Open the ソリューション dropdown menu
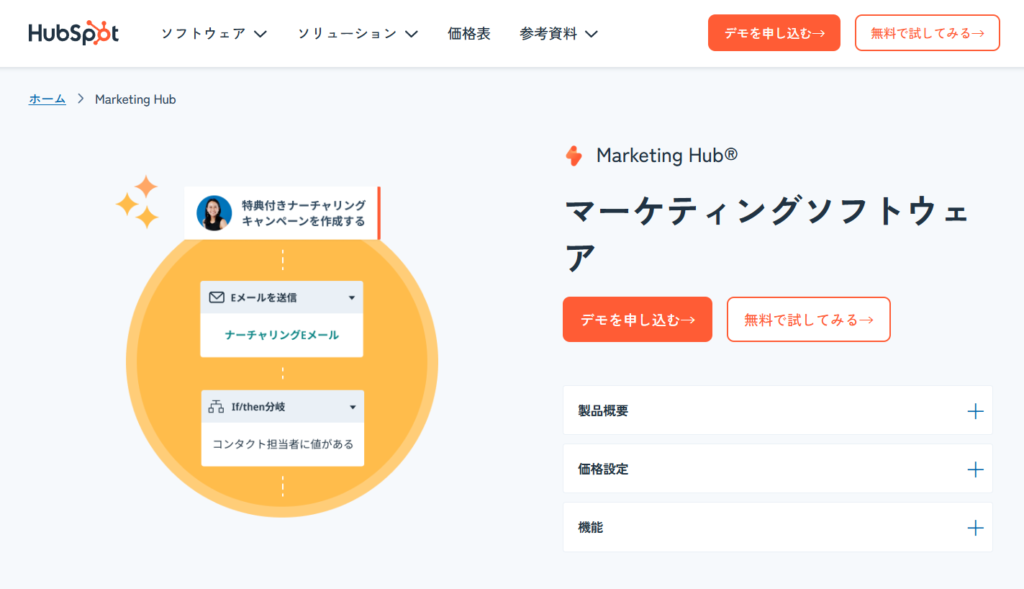Screen dimensions: 1024x589 (358, 33)
